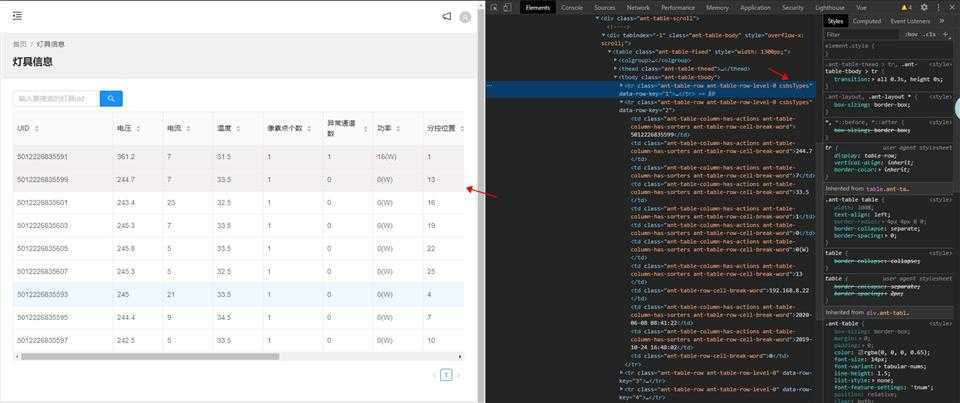This screenshot has height=403, width=960.
Task: Select the Elements tab
Action: click(x=538, y=7)
